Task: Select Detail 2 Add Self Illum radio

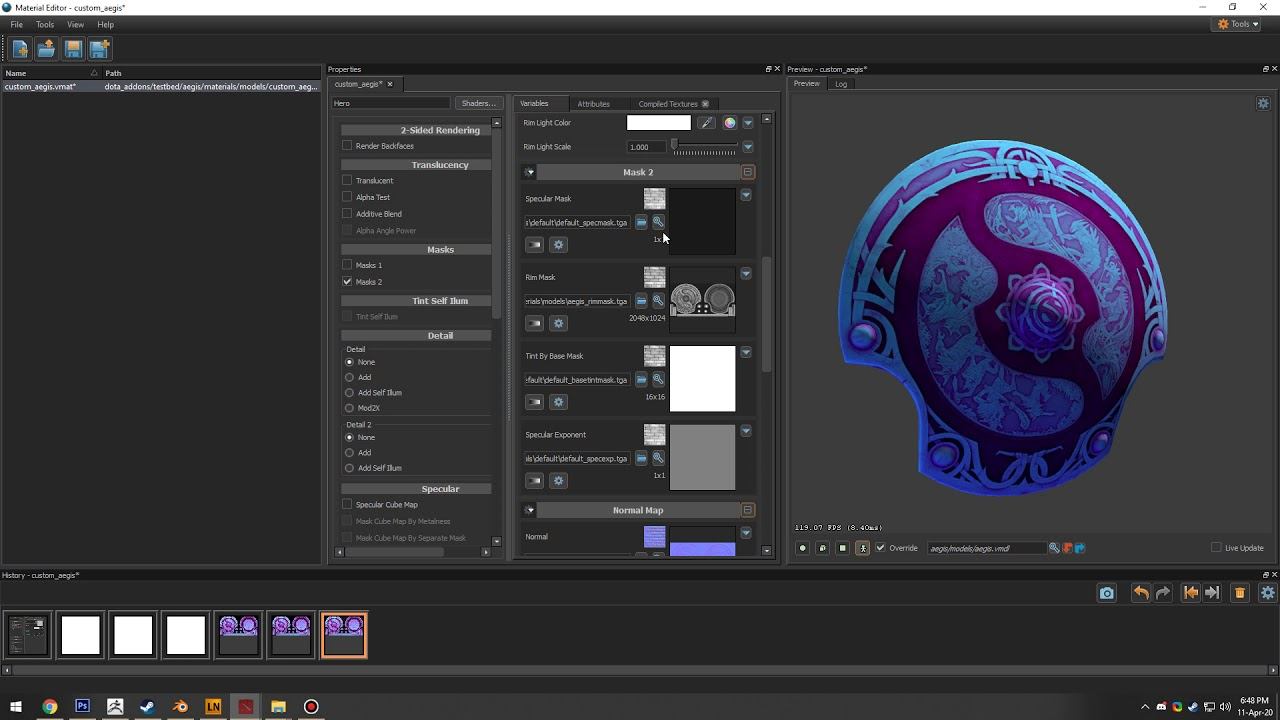Action: pyautogui.click(x=349, y=468)
